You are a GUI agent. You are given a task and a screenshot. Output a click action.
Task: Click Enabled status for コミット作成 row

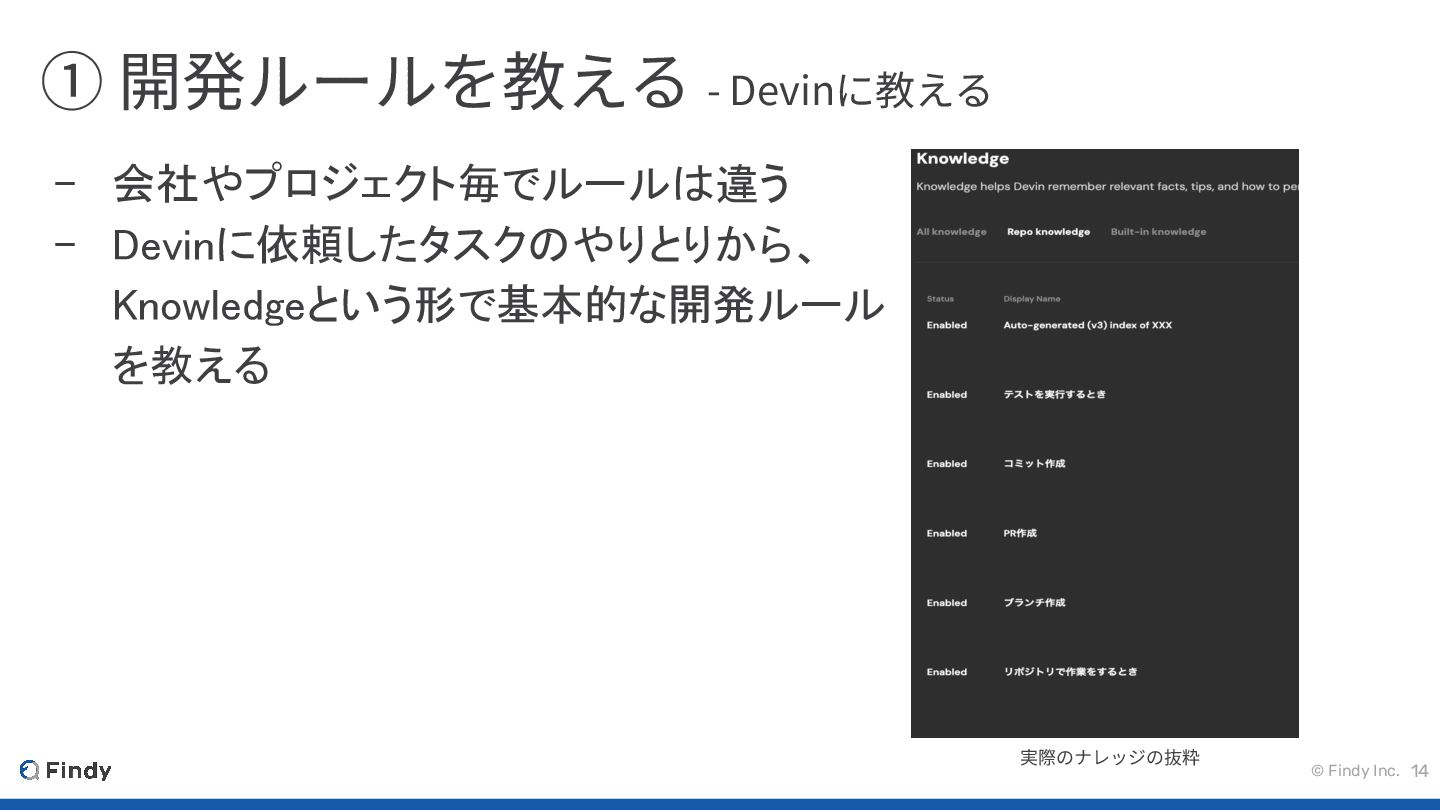[x=946, y=464]
